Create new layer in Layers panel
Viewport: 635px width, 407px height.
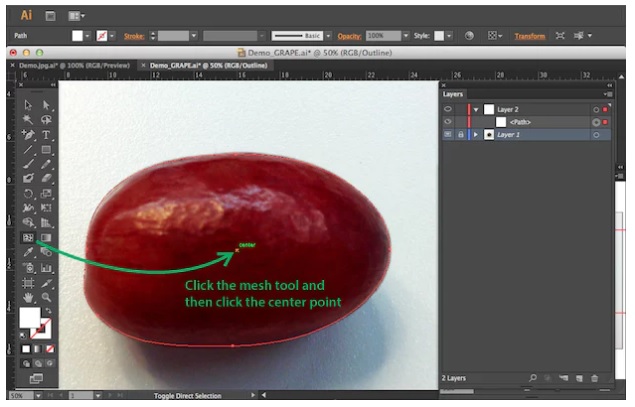tap(579, 378)
